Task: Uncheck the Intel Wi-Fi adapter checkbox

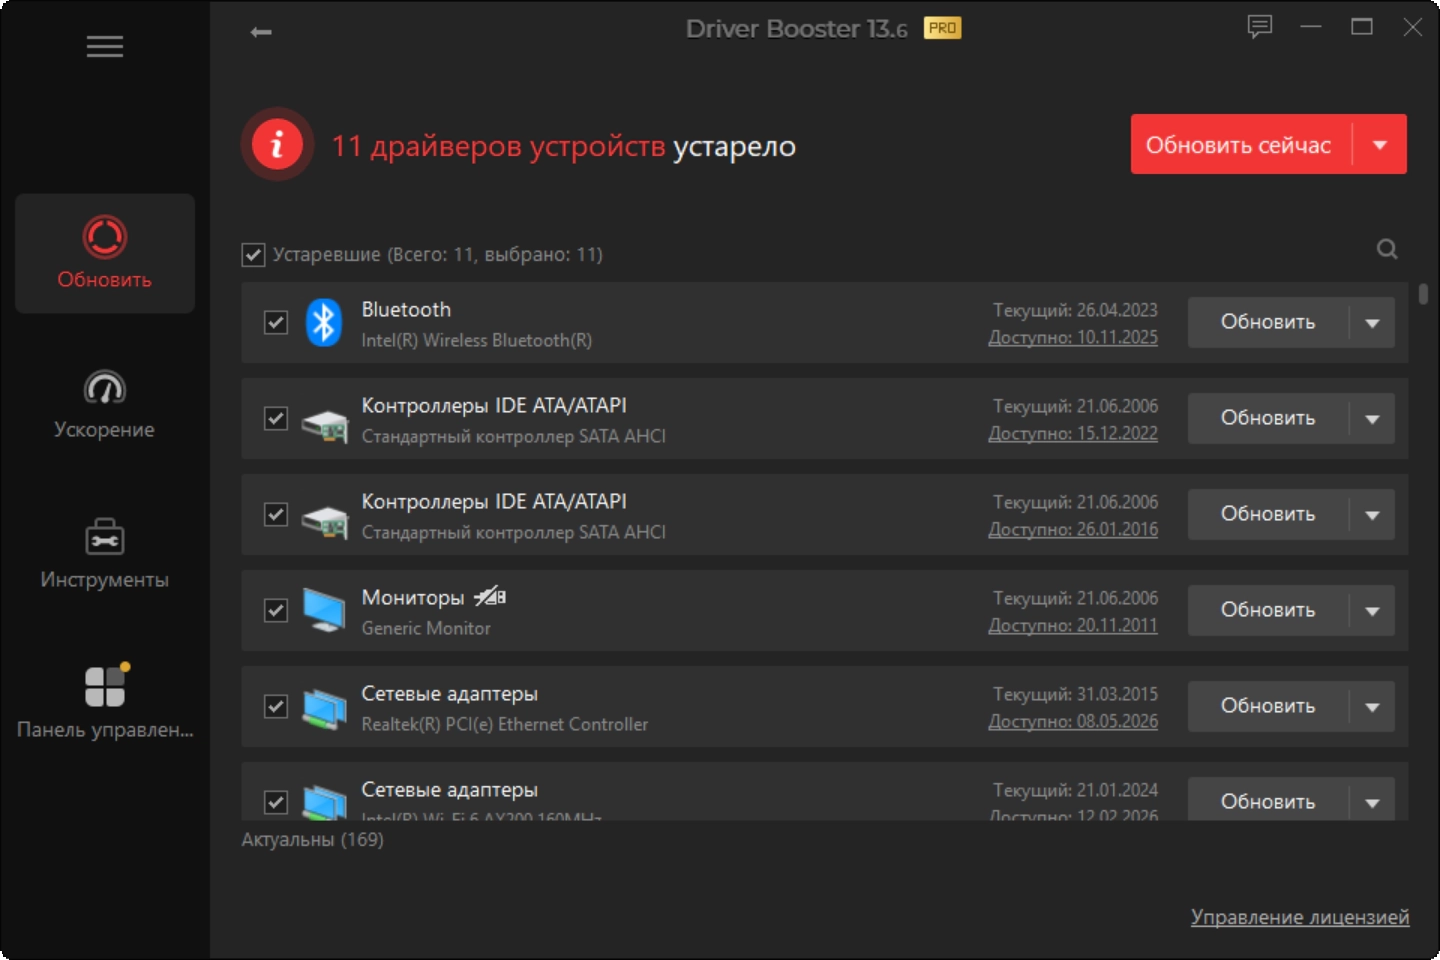Action: click(276, 802)
